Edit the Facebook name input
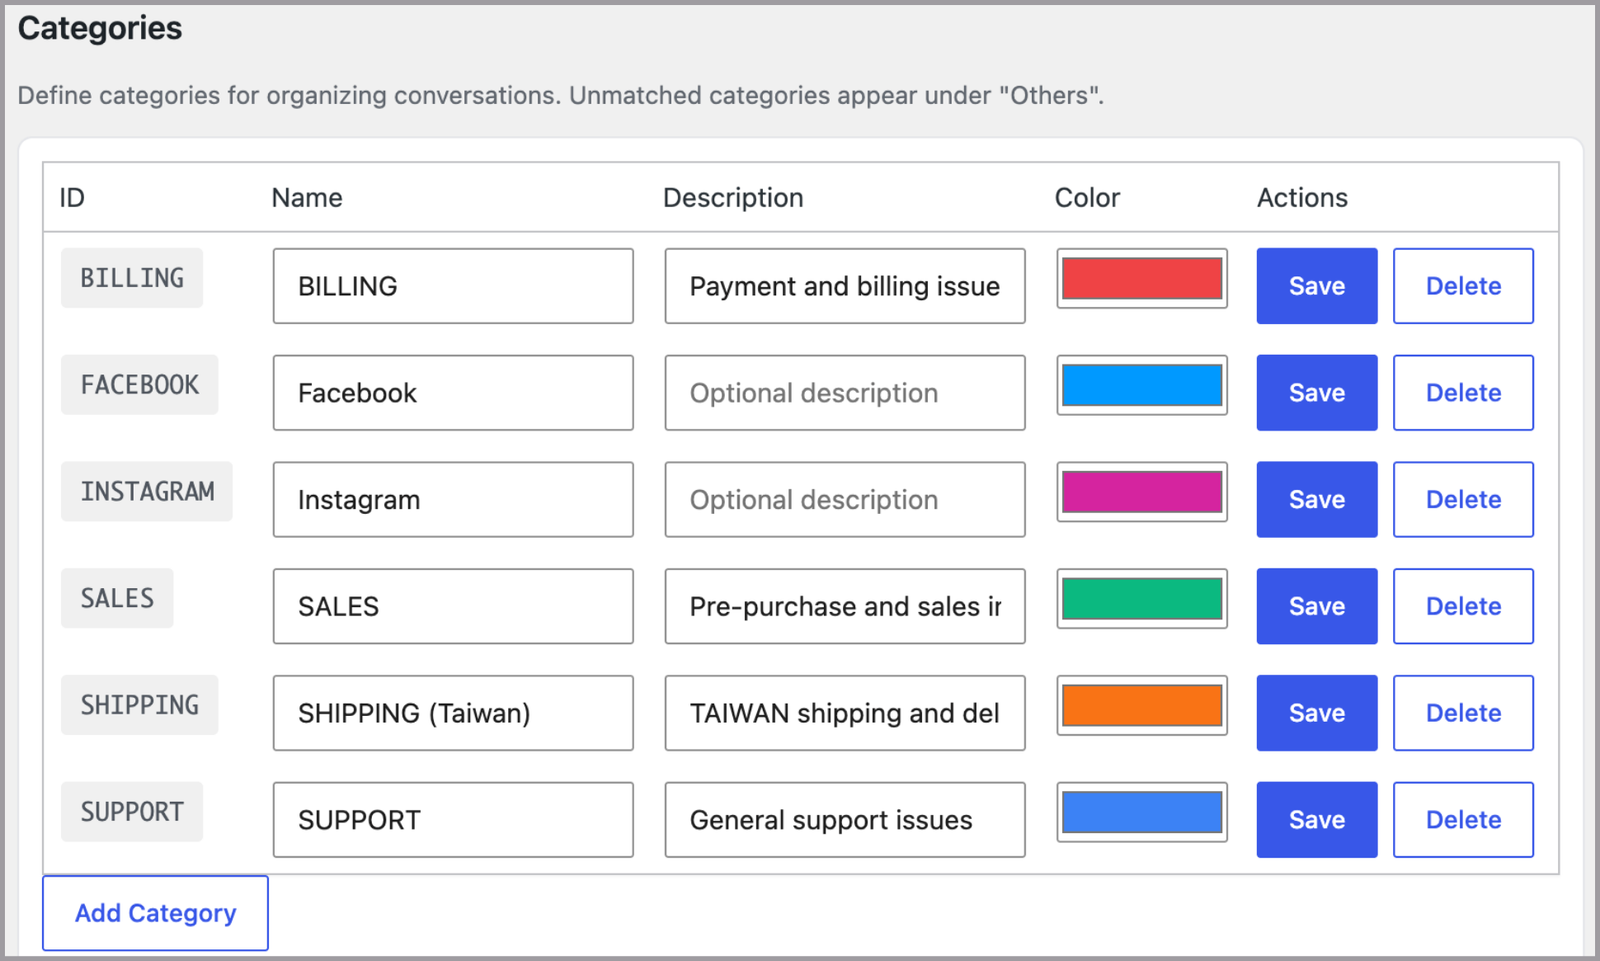Viewport: 1600px width, 961px height. (453, 393)
